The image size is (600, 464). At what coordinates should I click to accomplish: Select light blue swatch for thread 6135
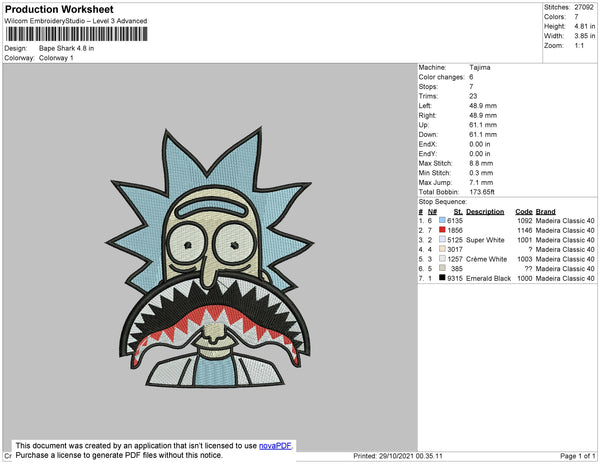[442, 220]
